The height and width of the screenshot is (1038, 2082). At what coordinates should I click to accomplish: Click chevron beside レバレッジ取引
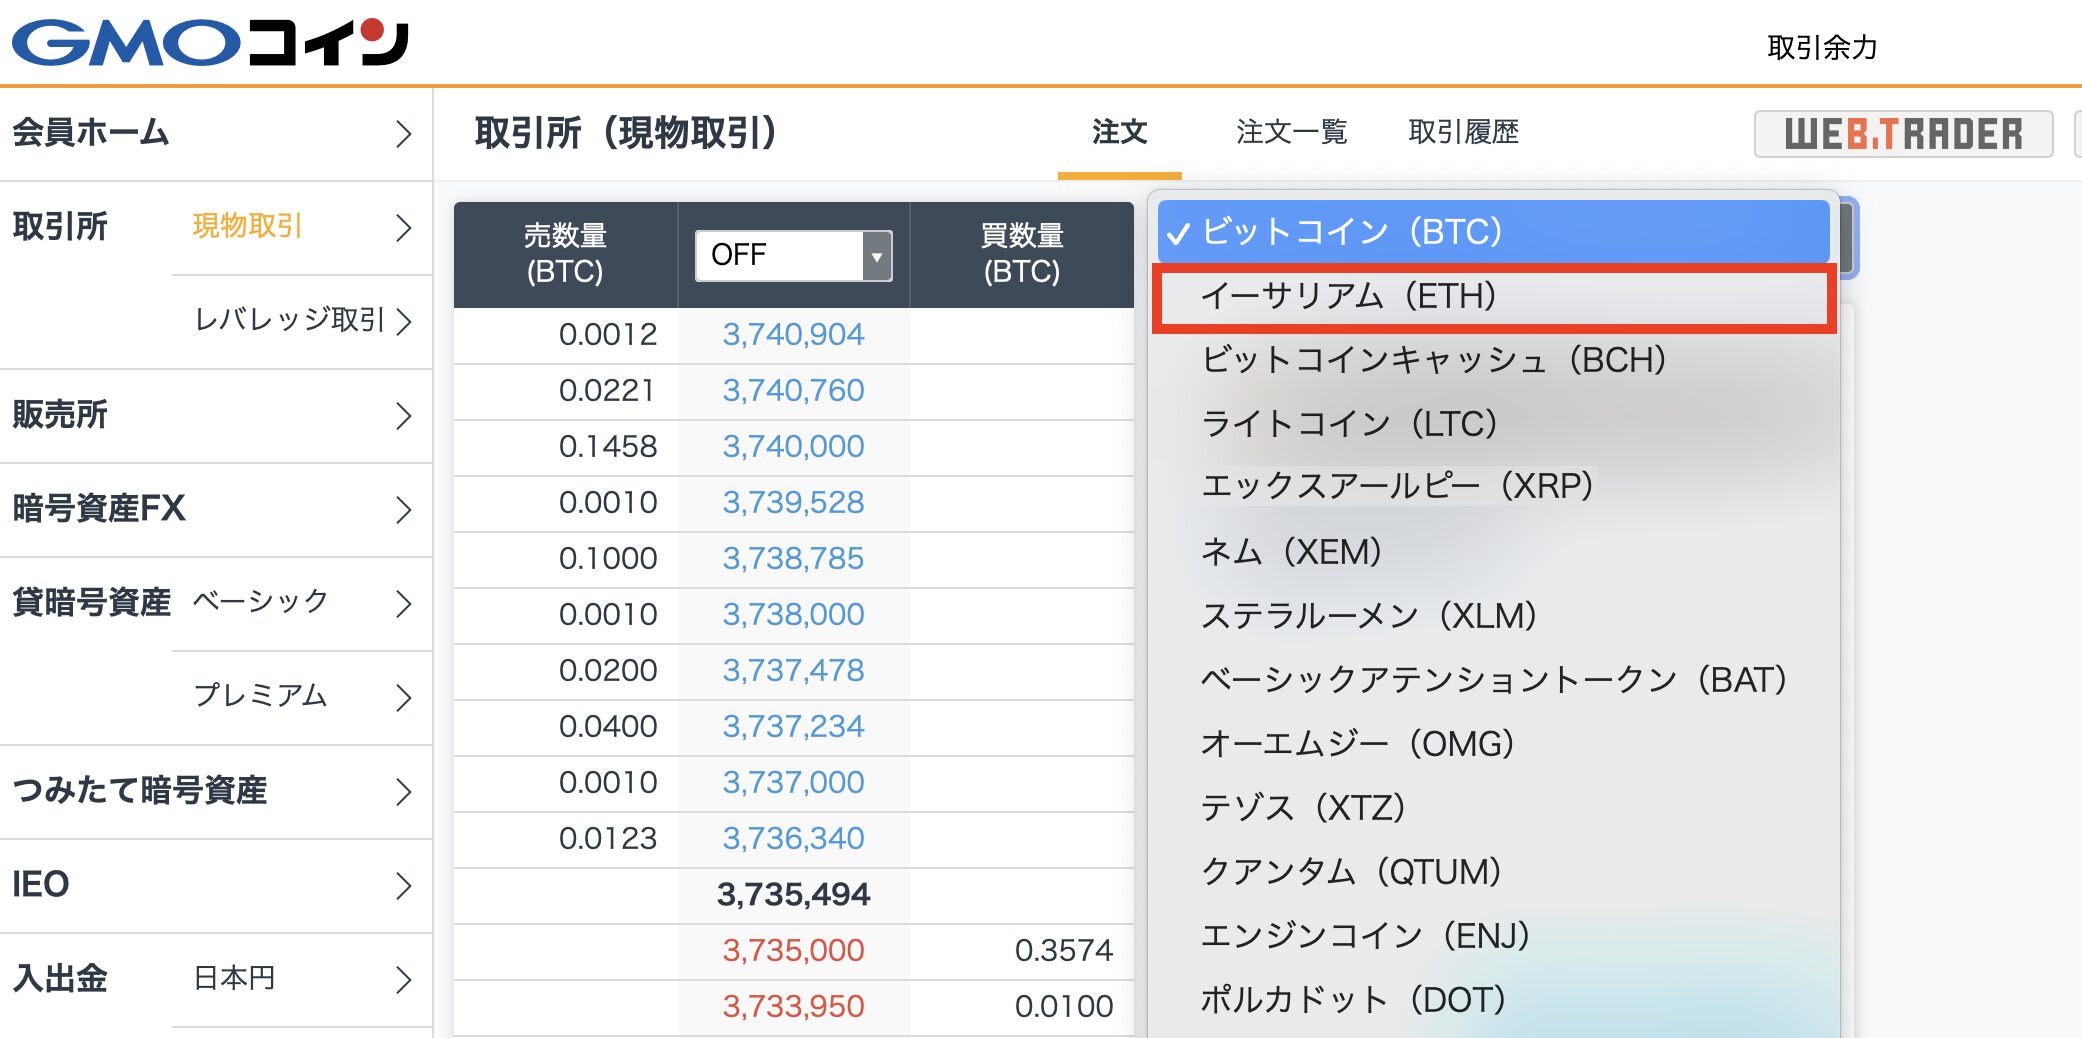(403, 322)
